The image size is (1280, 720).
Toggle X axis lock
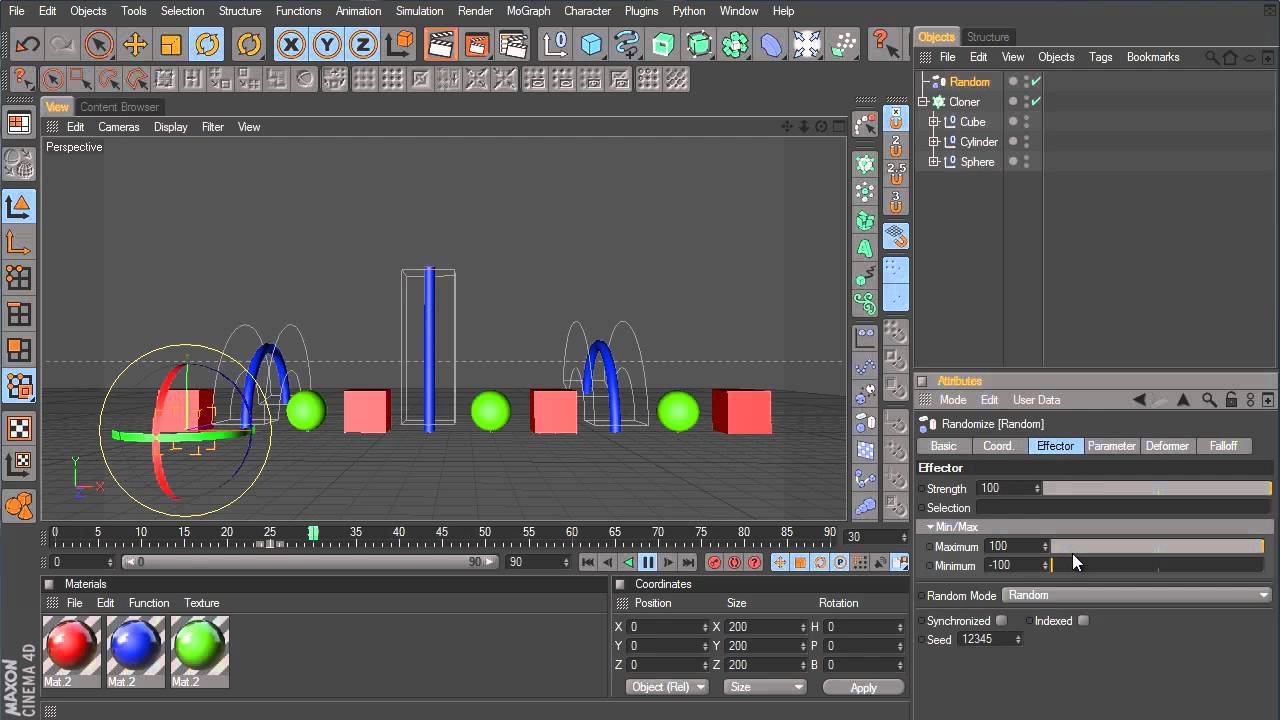click(291, 44)
